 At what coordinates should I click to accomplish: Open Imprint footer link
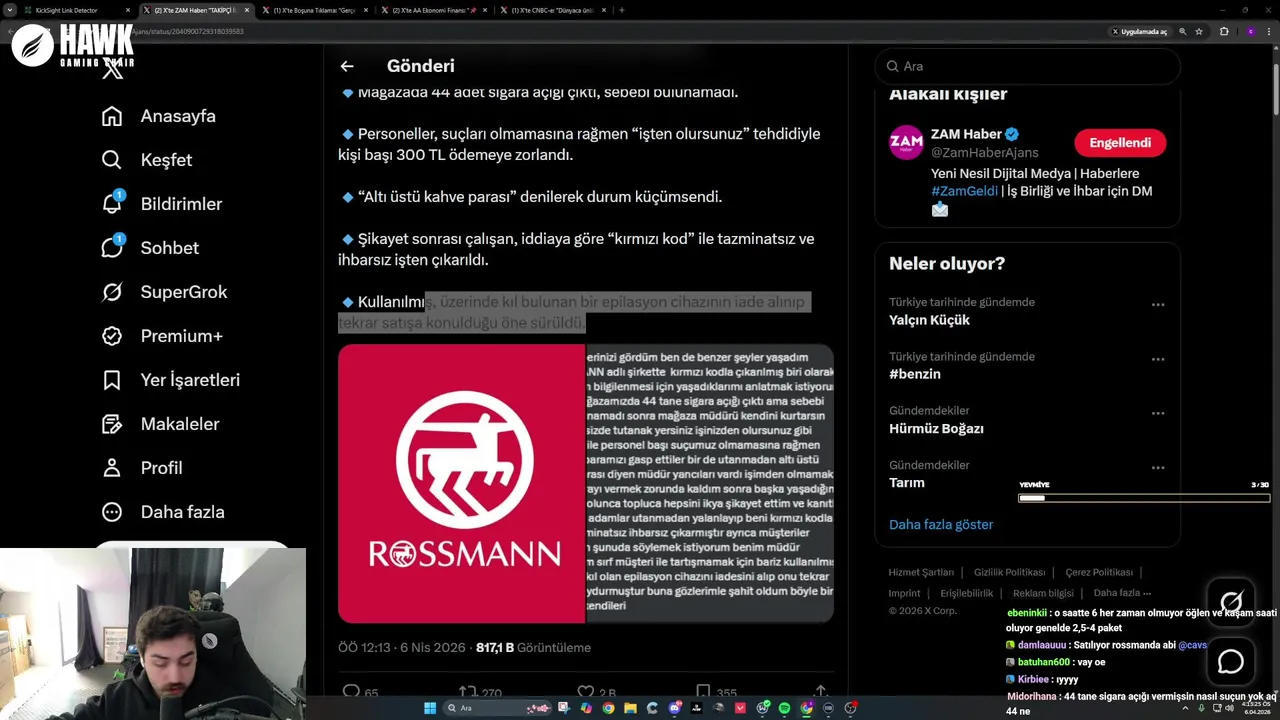(904, 593)
